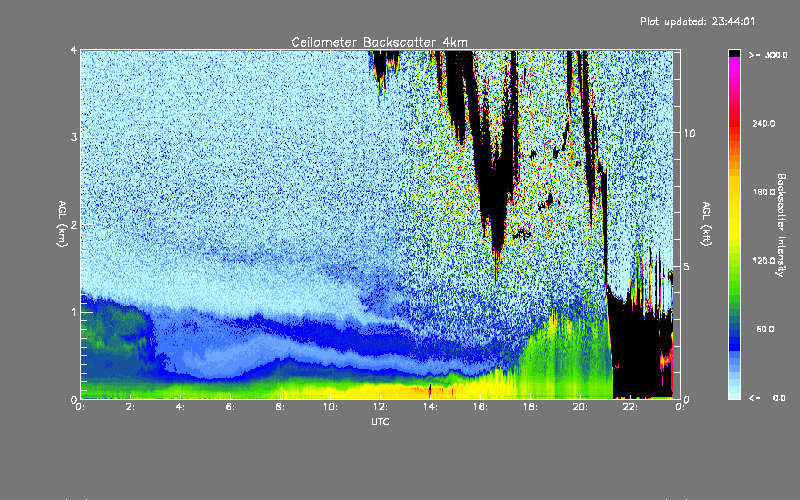Click the "<= 0.0" colorbar value

[768, 398]
